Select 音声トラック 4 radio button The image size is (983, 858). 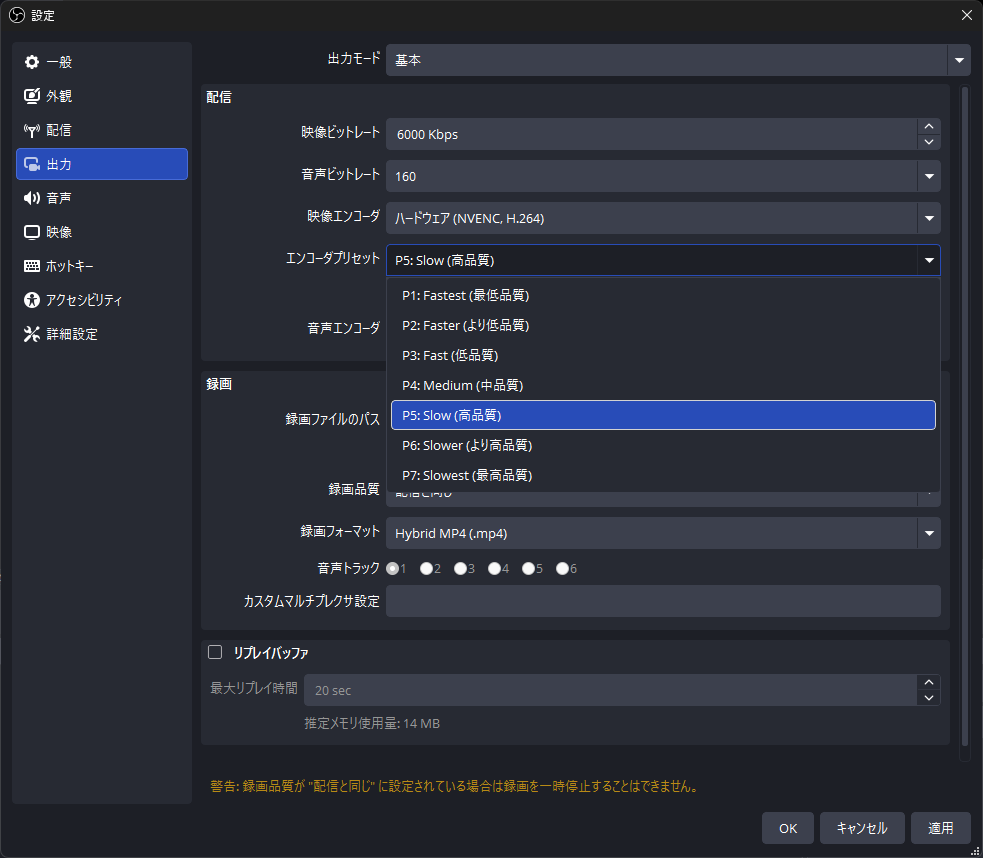pos(495,568)
